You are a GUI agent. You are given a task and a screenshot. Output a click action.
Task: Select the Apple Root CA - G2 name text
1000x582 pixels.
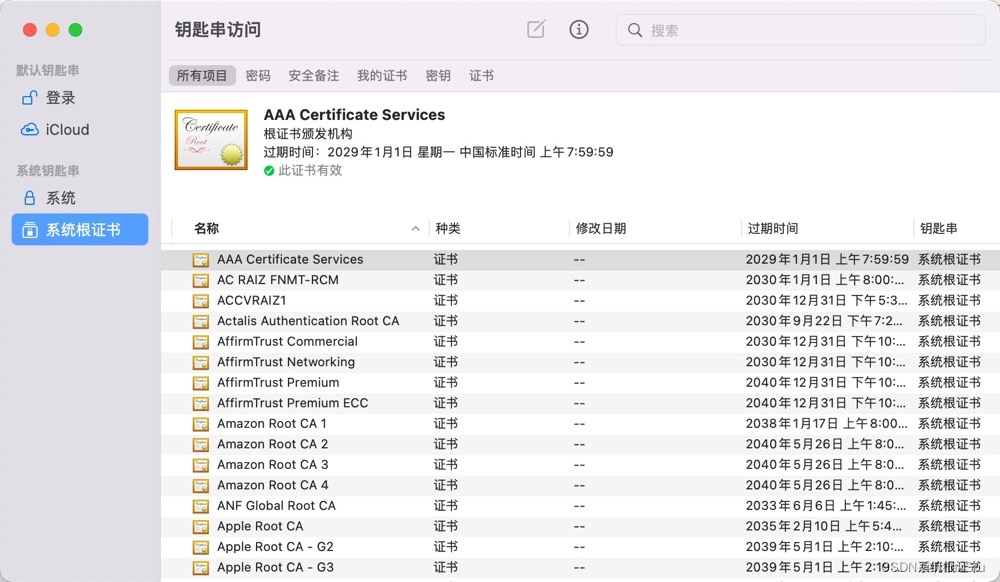tap(276, 547)
